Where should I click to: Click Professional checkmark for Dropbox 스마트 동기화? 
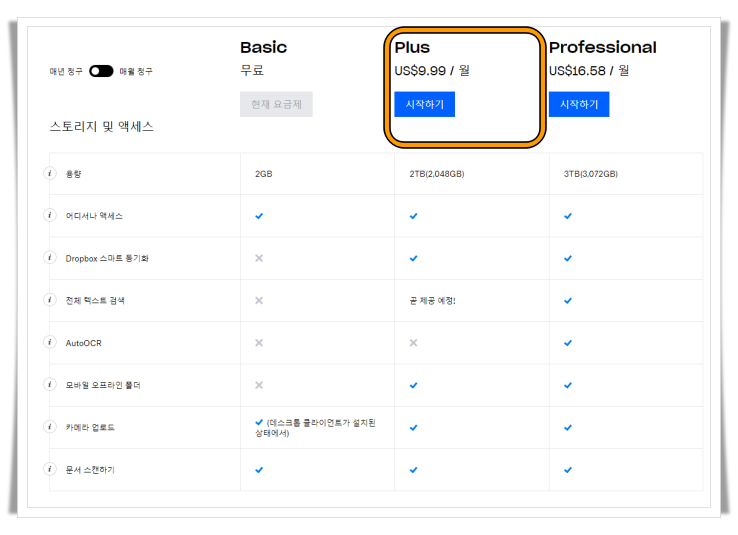[x=568, y=258]
